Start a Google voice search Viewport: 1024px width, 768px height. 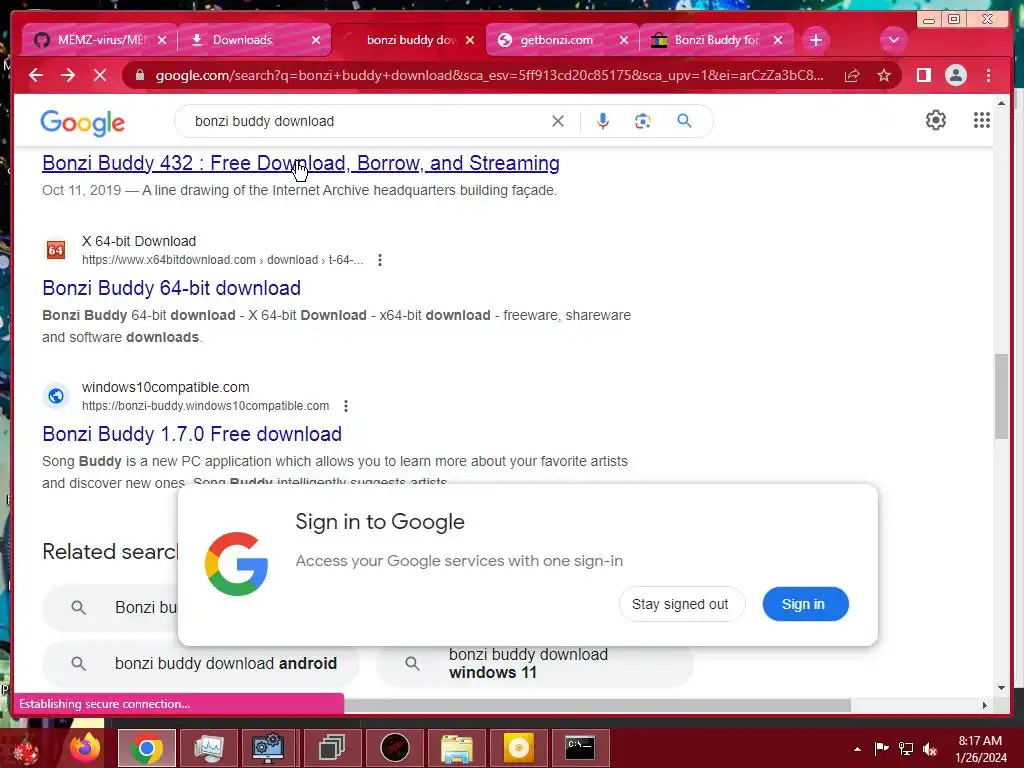603,121
